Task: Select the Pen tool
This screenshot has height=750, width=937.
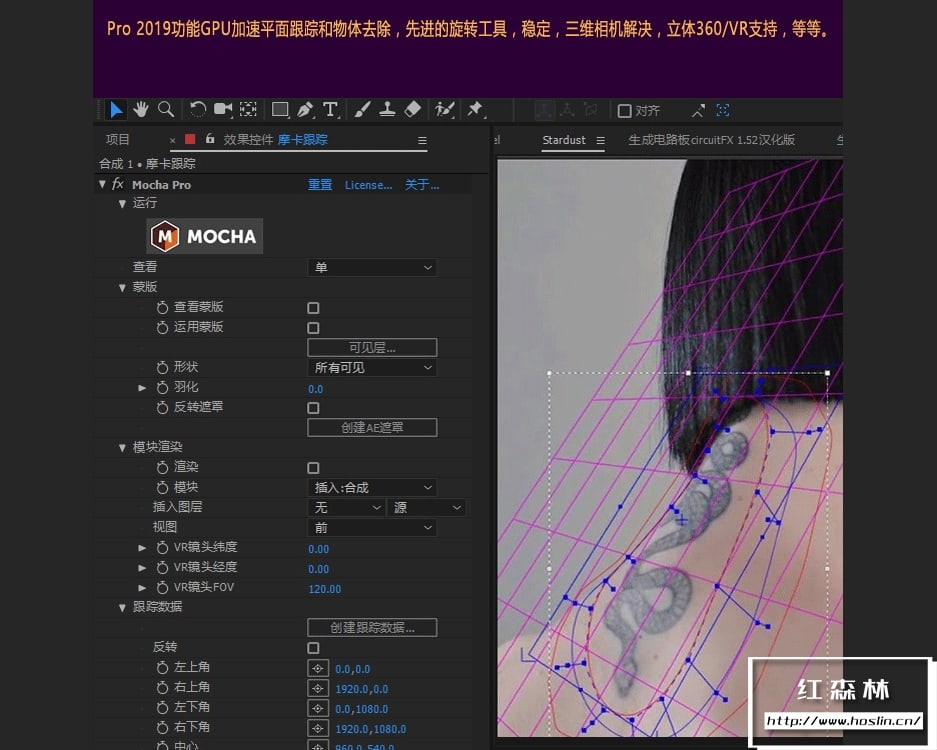Action: [305, 109]
